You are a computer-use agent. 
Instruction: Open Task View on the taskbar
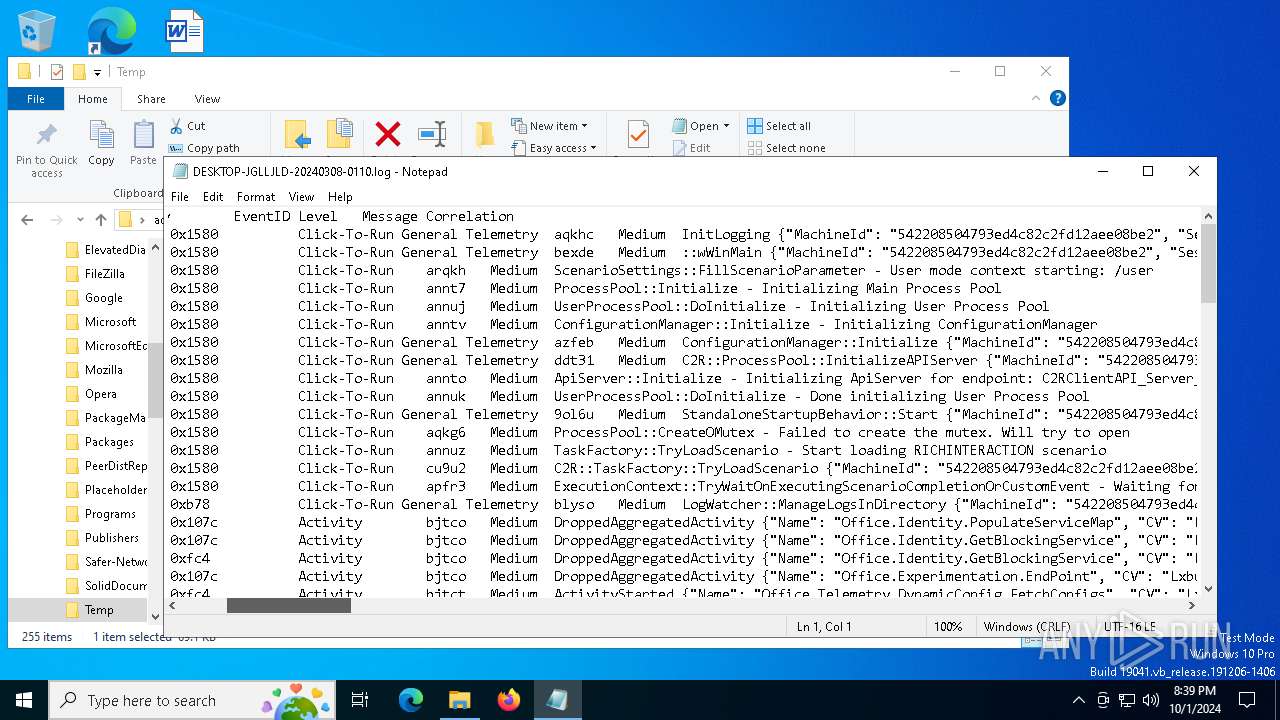tap(360, 700)
